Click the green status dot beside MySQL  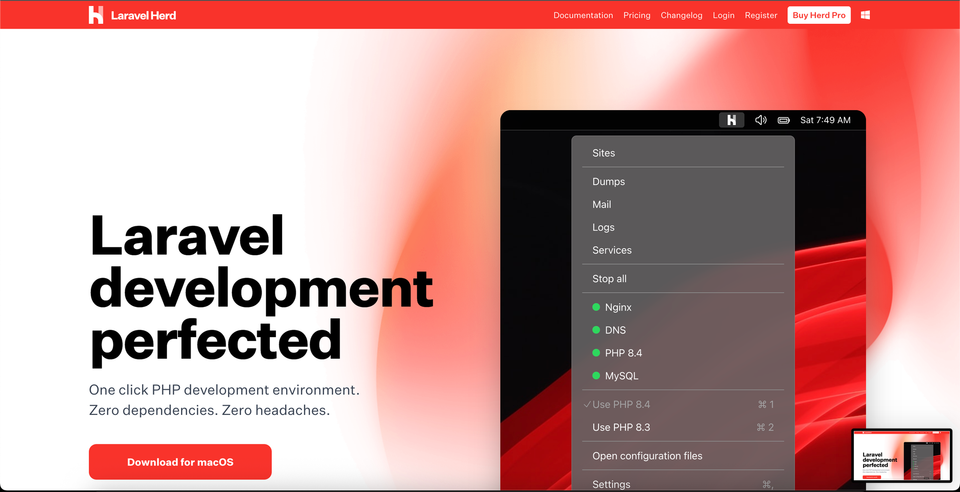click(596, 376)
